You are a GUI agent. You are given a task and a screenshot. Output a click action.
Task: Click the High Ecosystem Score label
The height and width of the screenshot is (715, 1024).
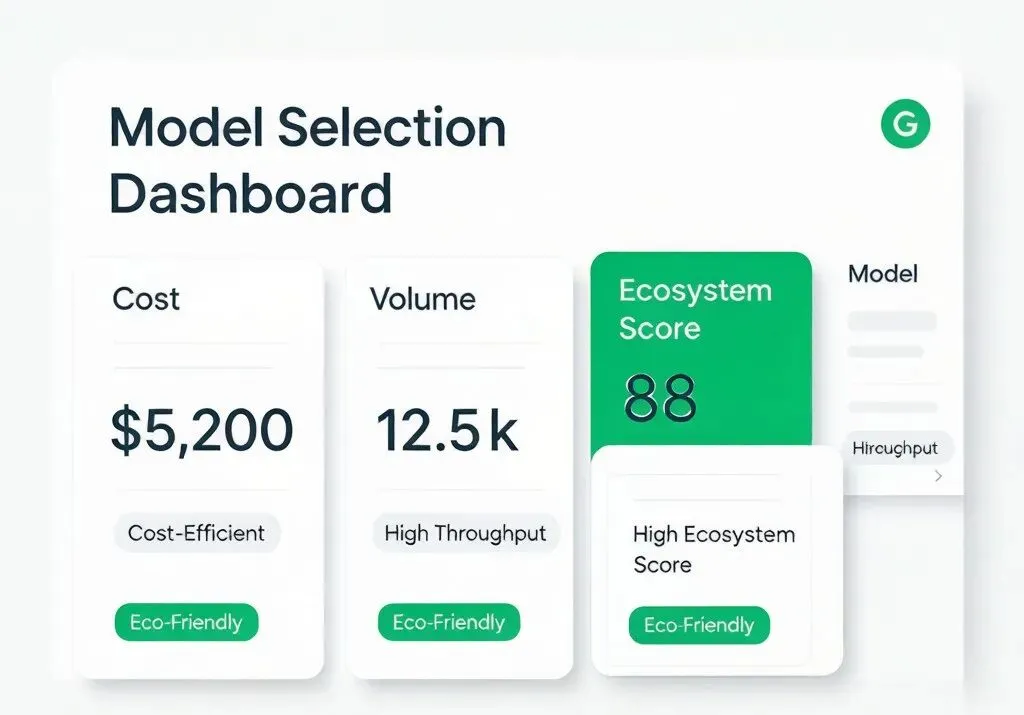(714, 549)
